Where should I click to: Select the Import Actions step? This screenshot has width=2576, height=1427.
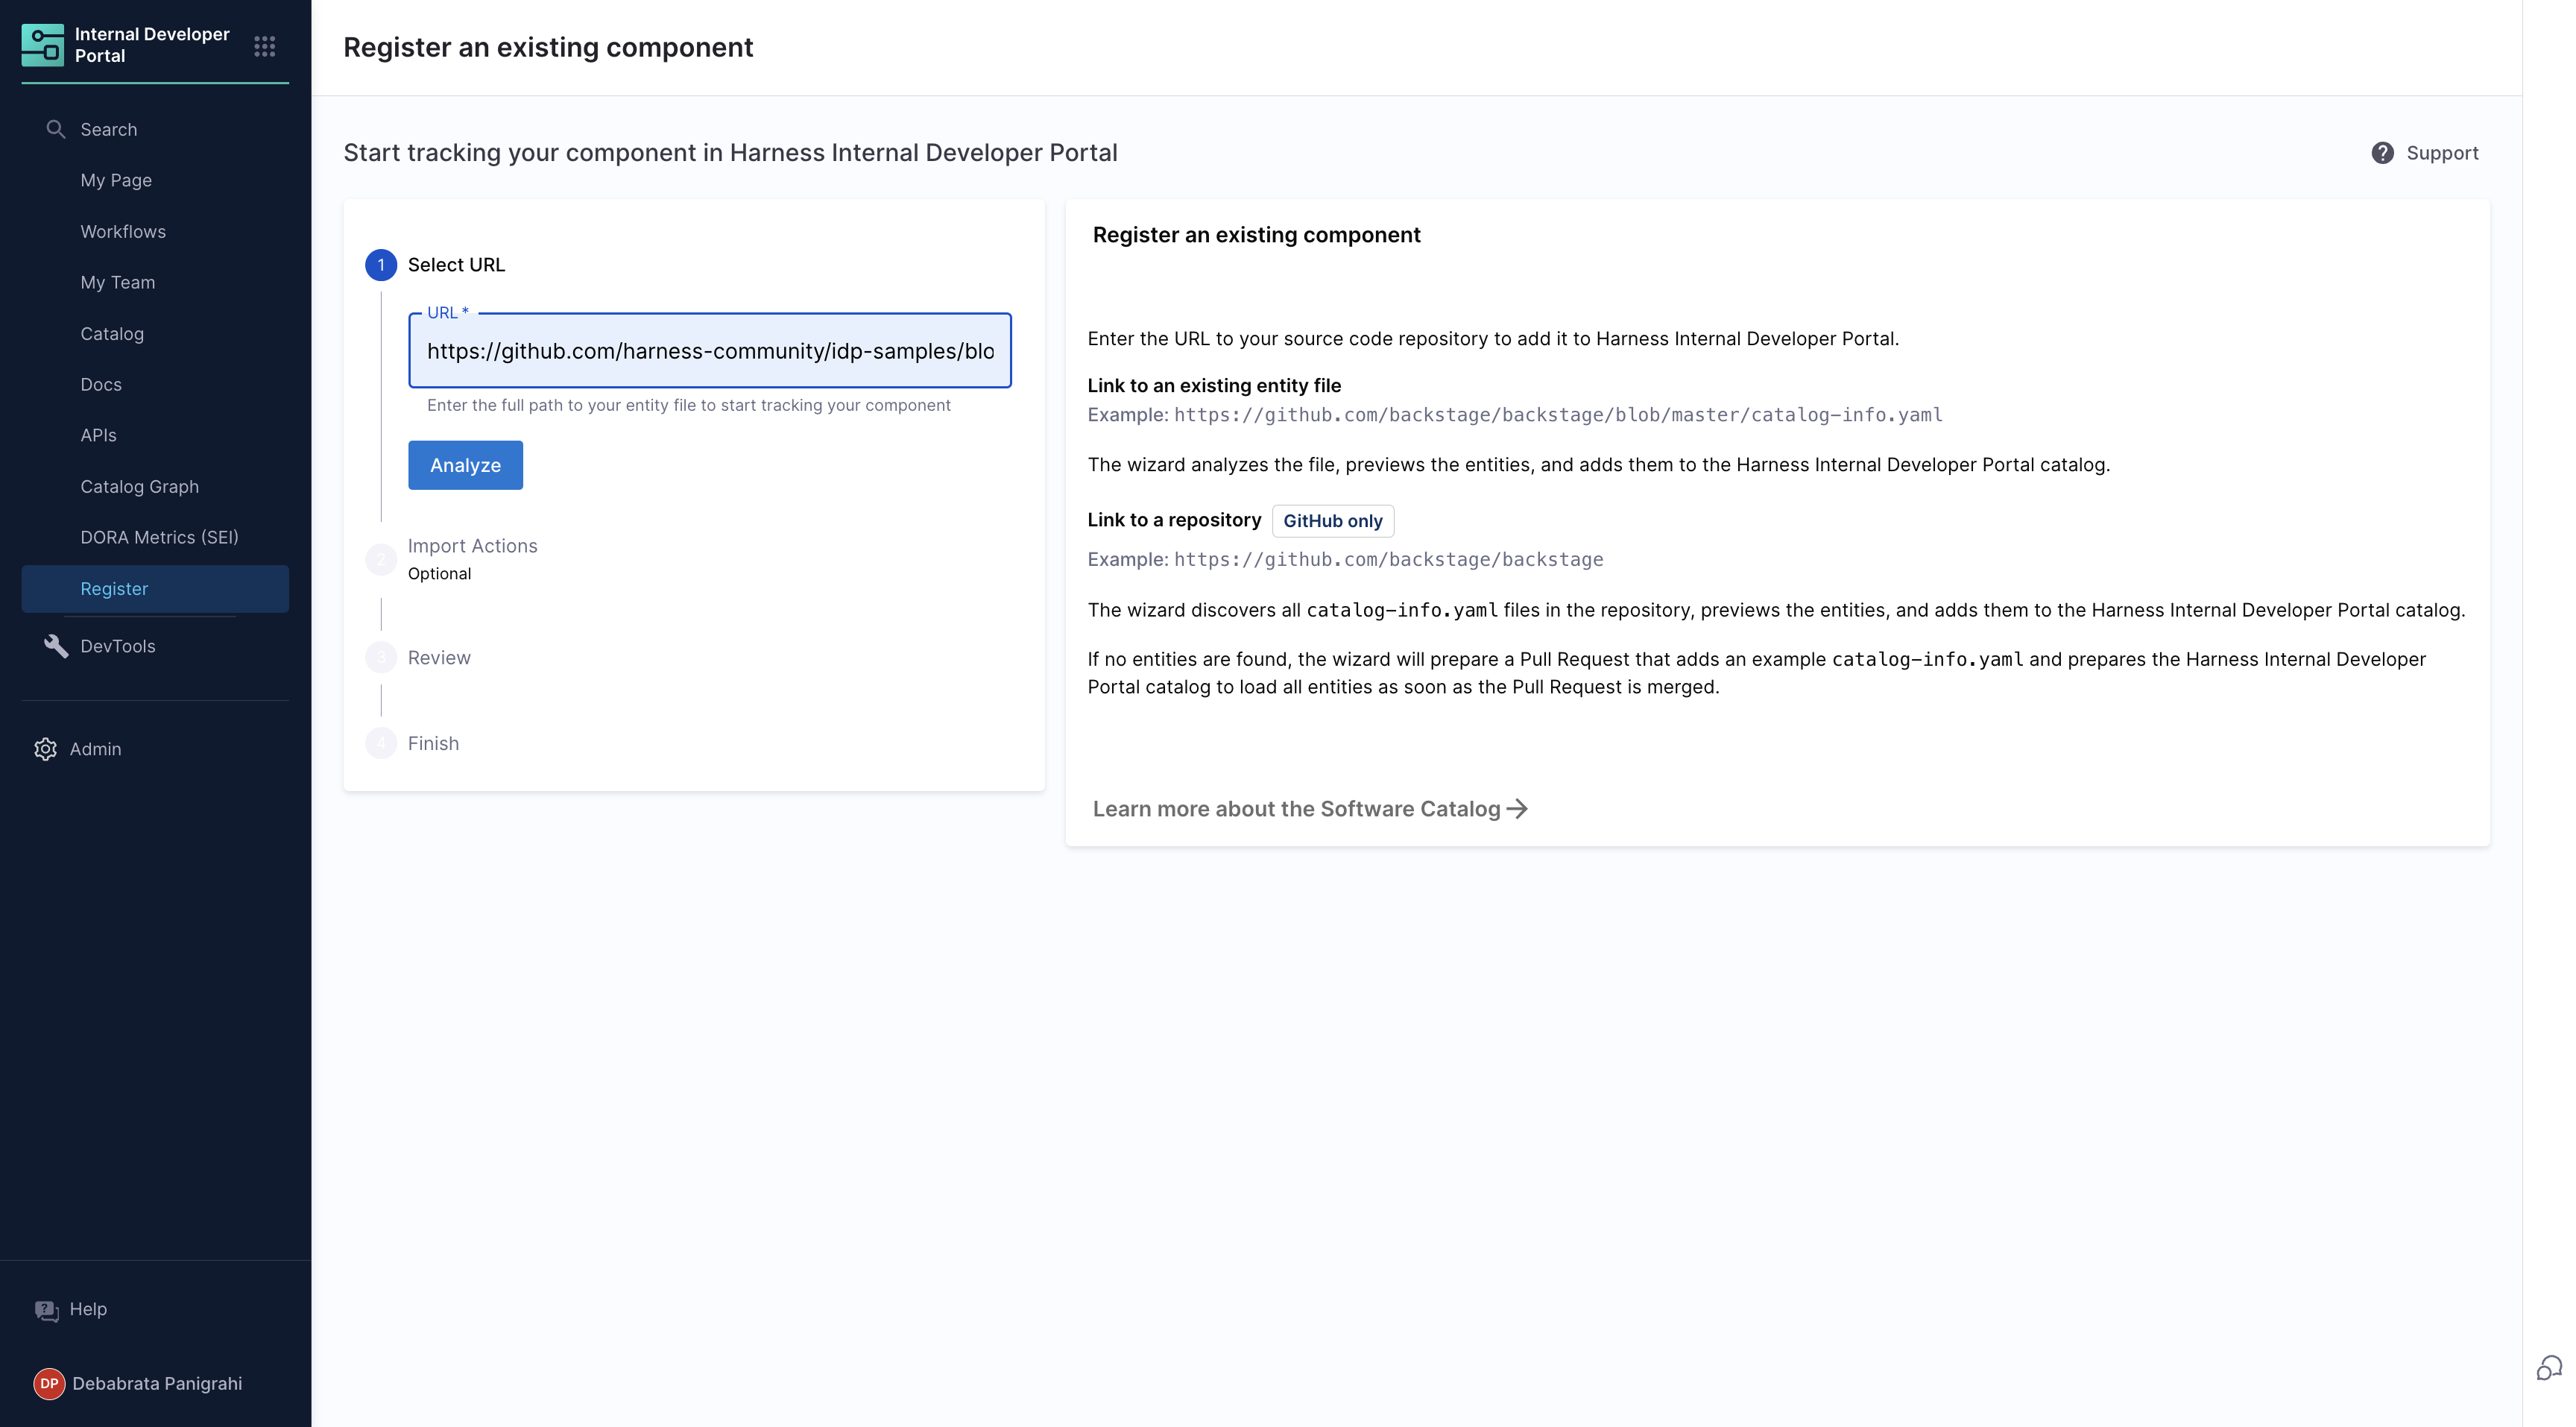point(472,546)
